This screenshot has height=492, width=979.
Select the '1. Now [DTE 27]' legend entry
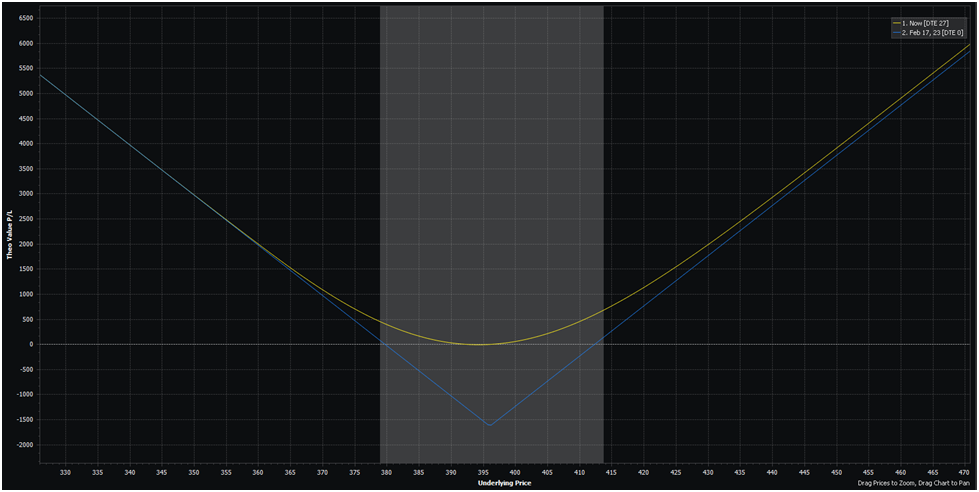926,22
